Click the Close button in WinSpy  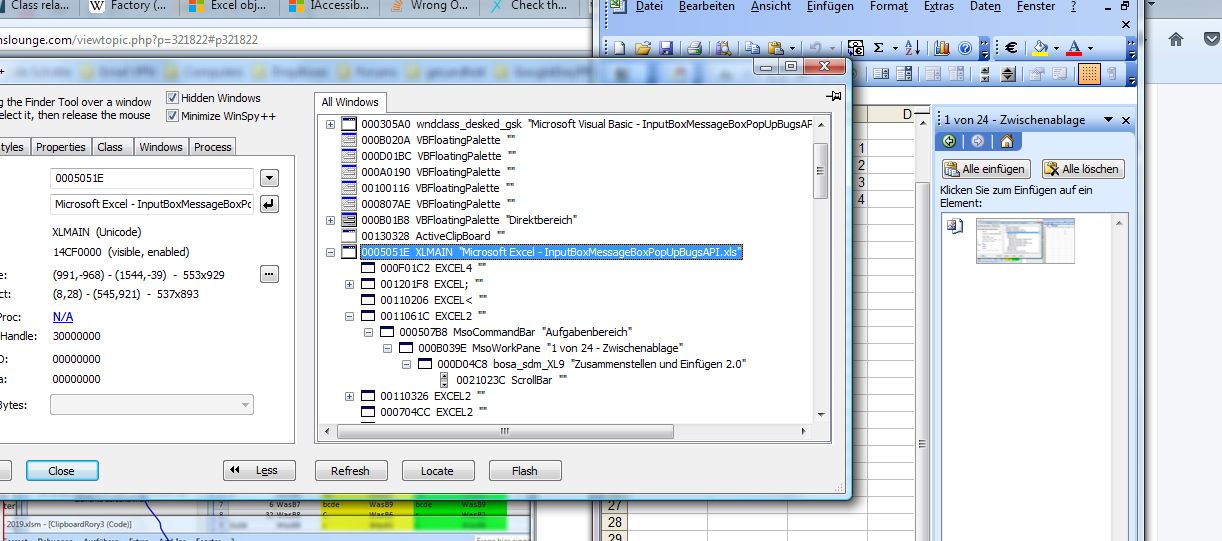tap(61, 471)
